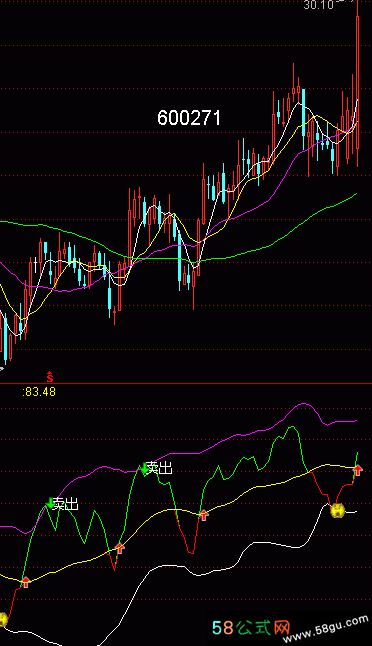
Task: Click second red up arrow from the left
Action: tap(119, 548)
